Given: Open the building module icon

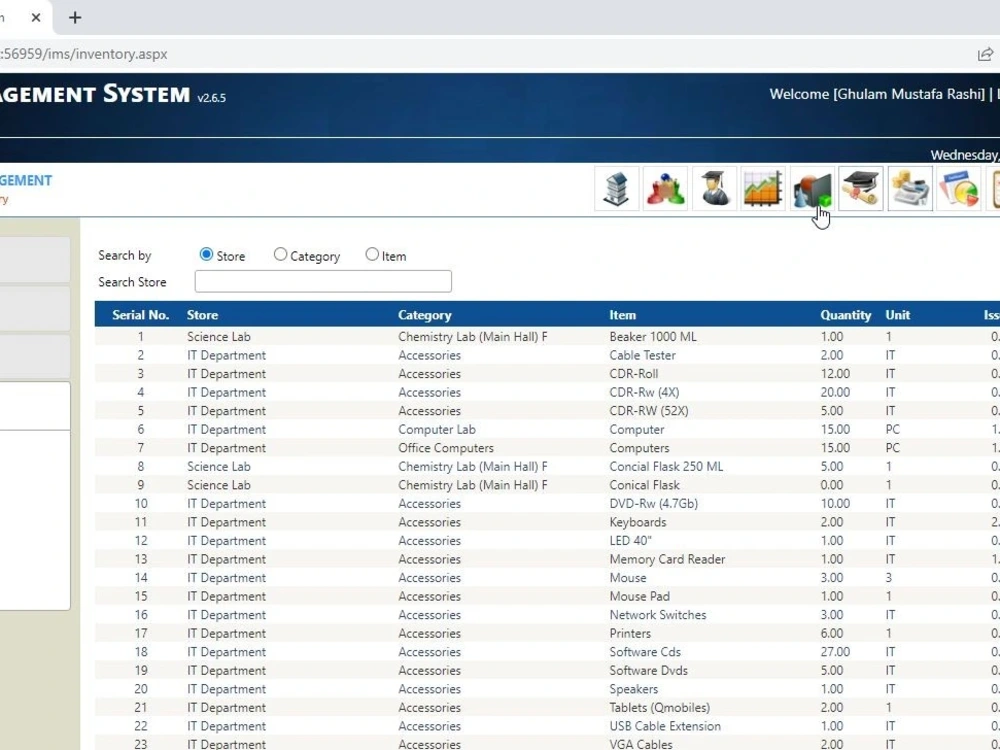Looking at the screenshot, I should 616,189.
